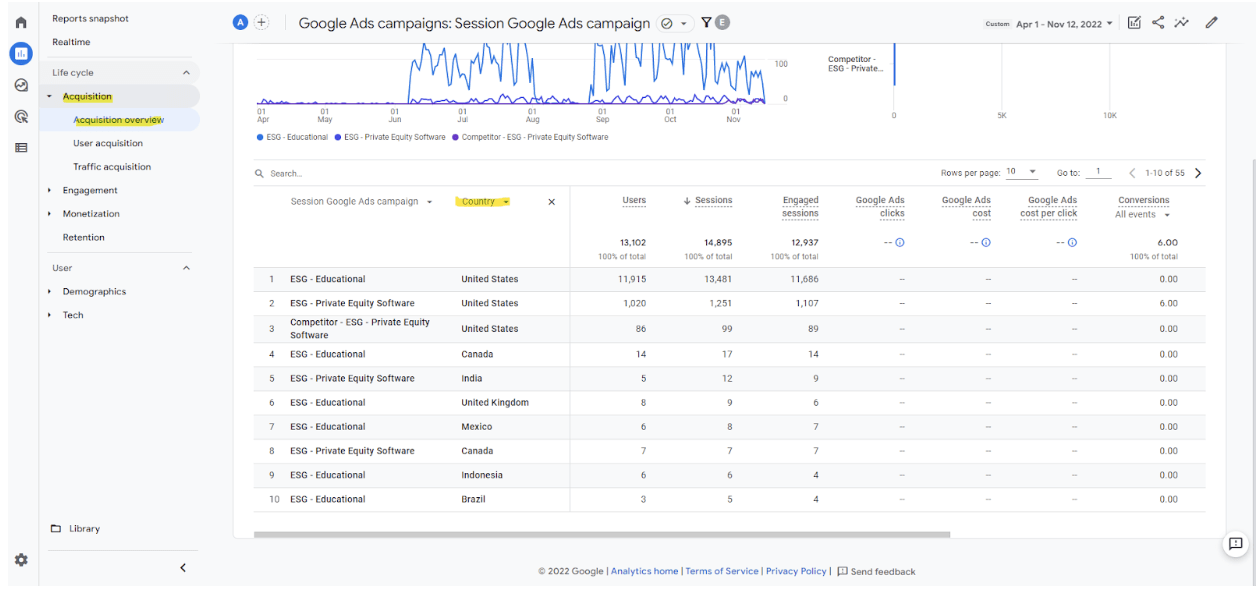Click the 'E' filter badge next to funnel
Image resolution: width=1260 pixels, height=594 pixels.
(722, 22)
